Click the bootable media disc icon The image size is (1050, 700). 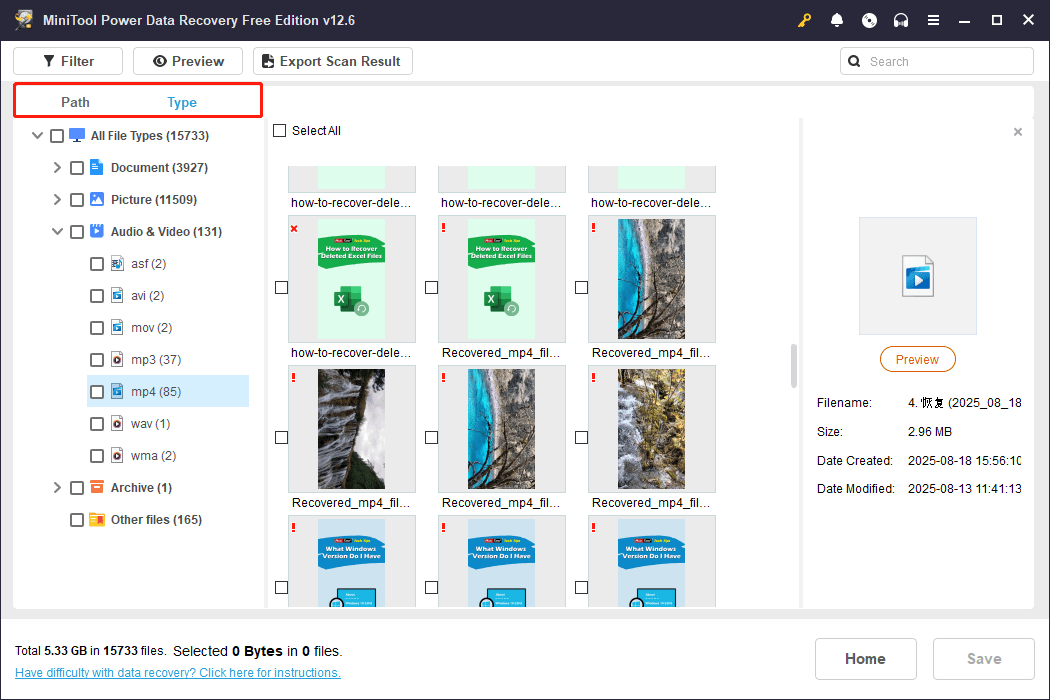pos(869,19)
